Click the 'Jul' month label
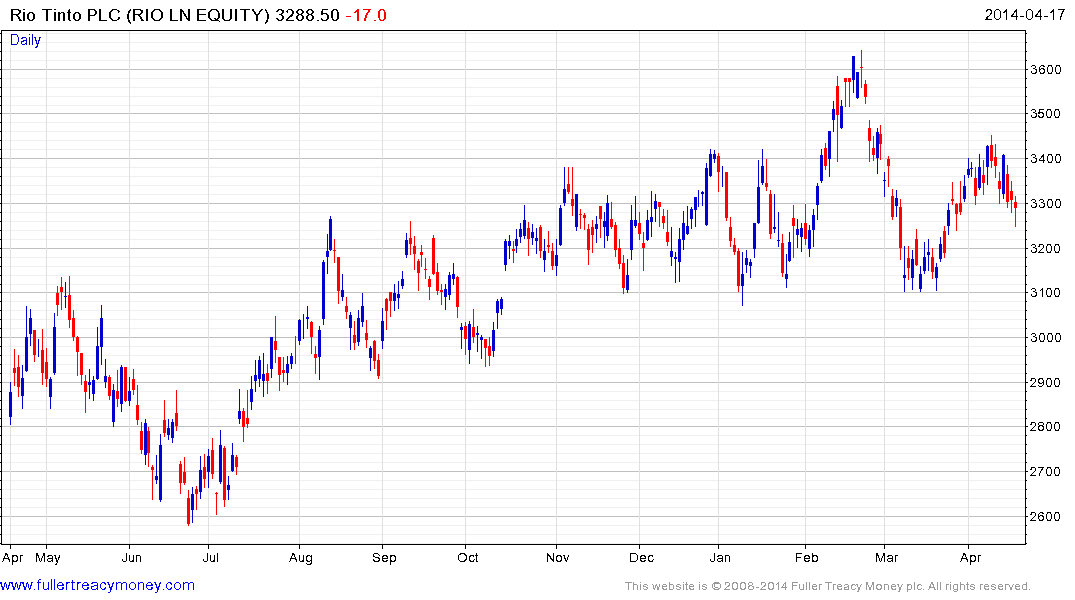The height and width of the screenshot is (600, 1075). (211, 558)
